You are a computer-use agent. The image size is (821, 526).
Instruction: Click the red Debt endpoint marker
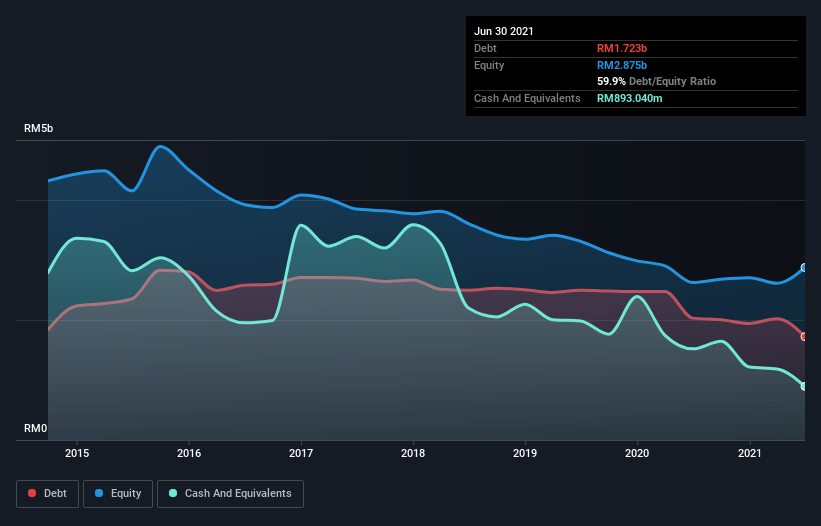804,337
